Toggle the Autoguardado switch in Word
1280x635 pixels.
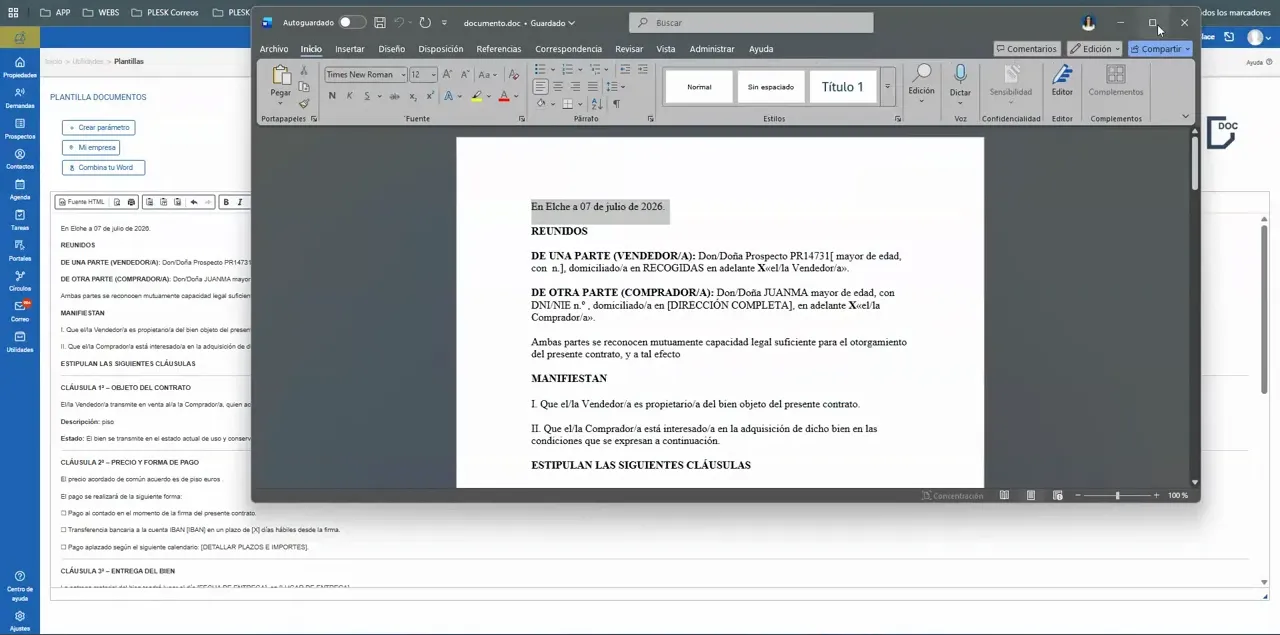click(x=351, y=22)
